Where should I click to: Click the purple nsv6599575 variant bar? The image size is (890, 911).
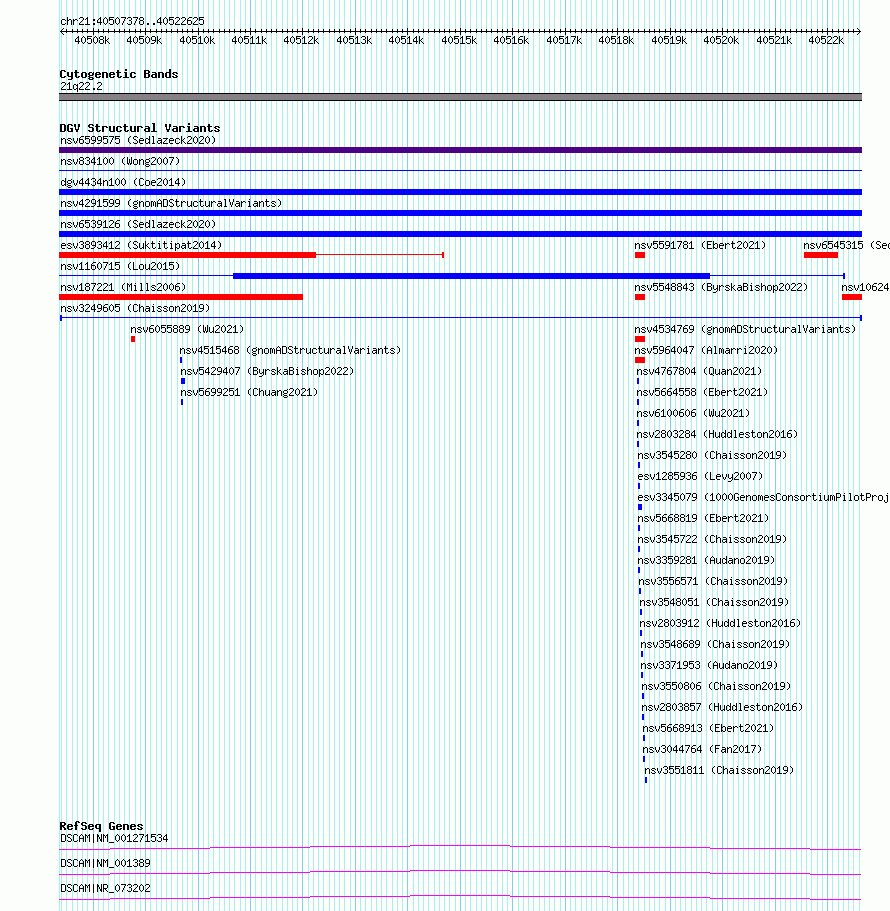(460, 150)
